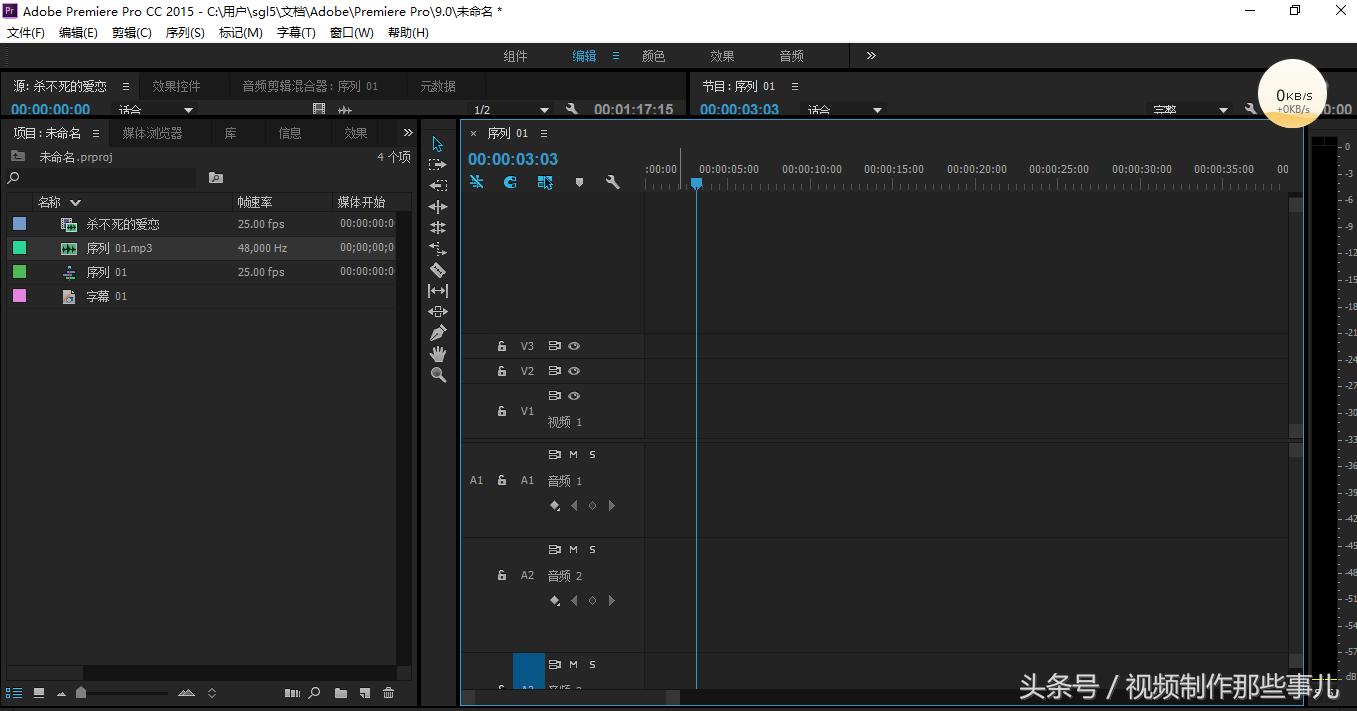Viewport: 1357px width, 711px height.
Task: Open the 序列(S) menu
Action: [184, 32]
